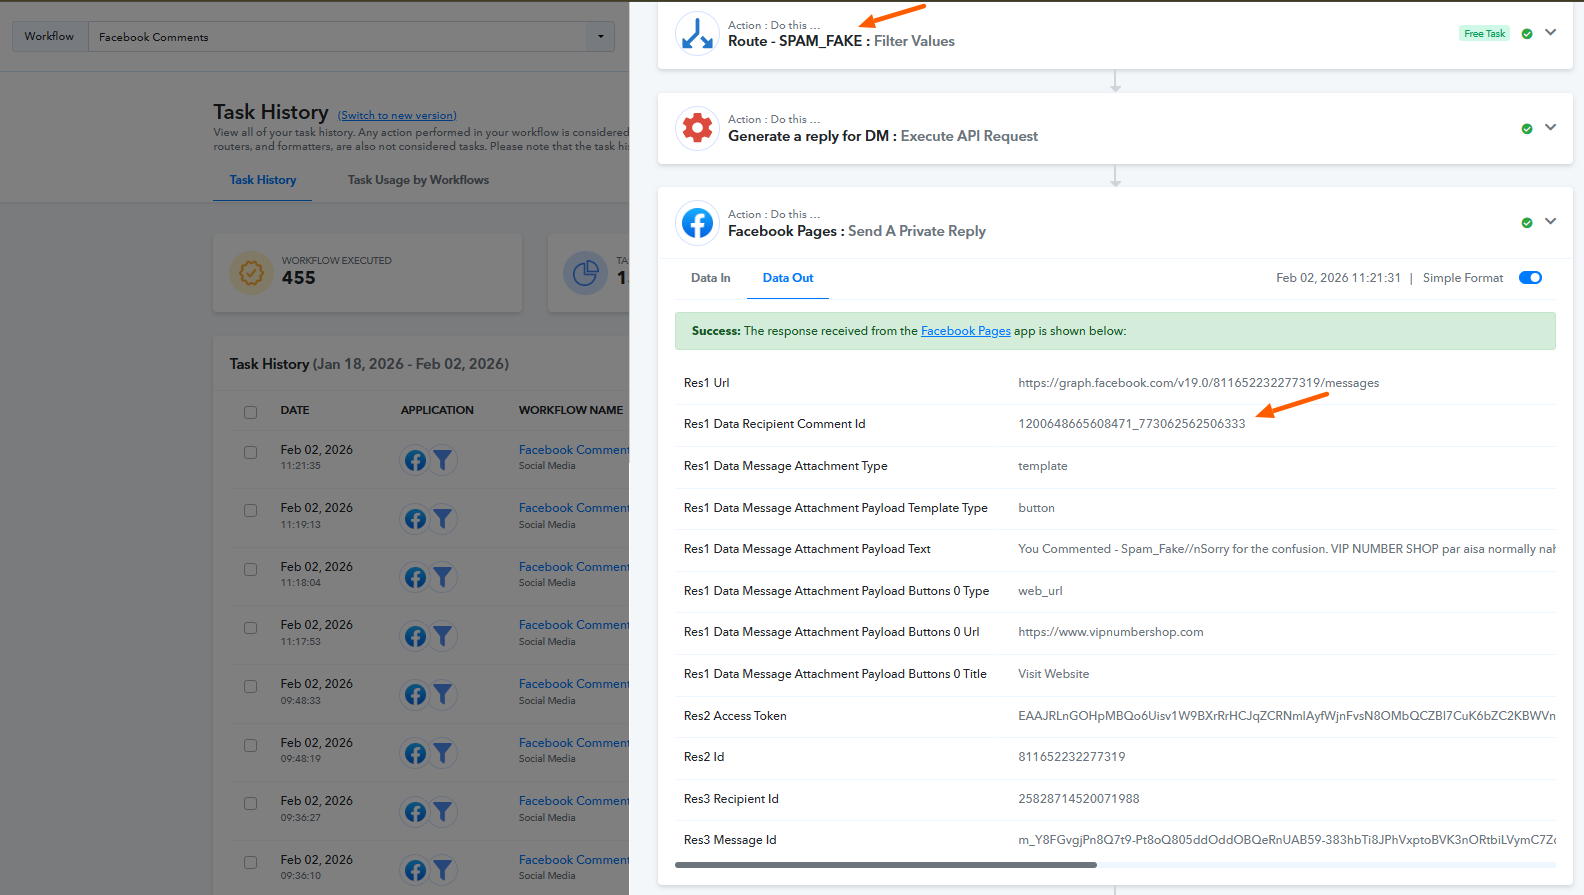Open Task Usage by Workflows tab
The image size is (1584, 895).
coord(418,180)
